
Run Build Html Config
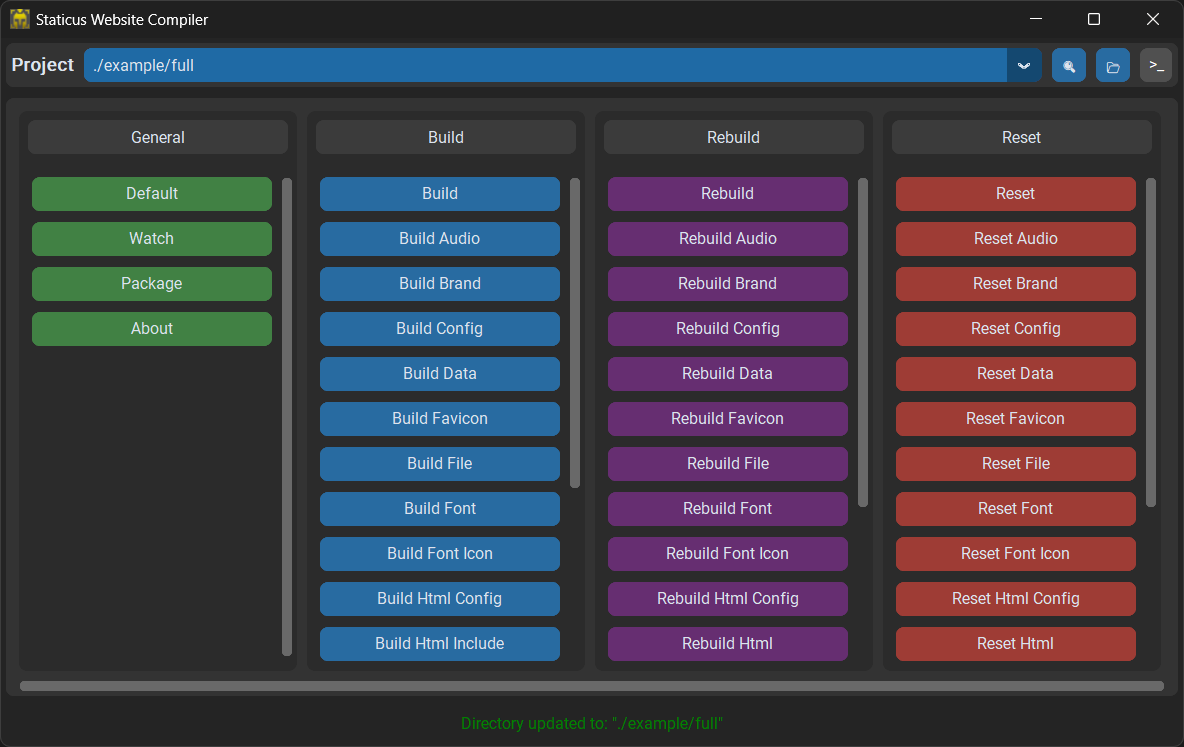point(439,599)
